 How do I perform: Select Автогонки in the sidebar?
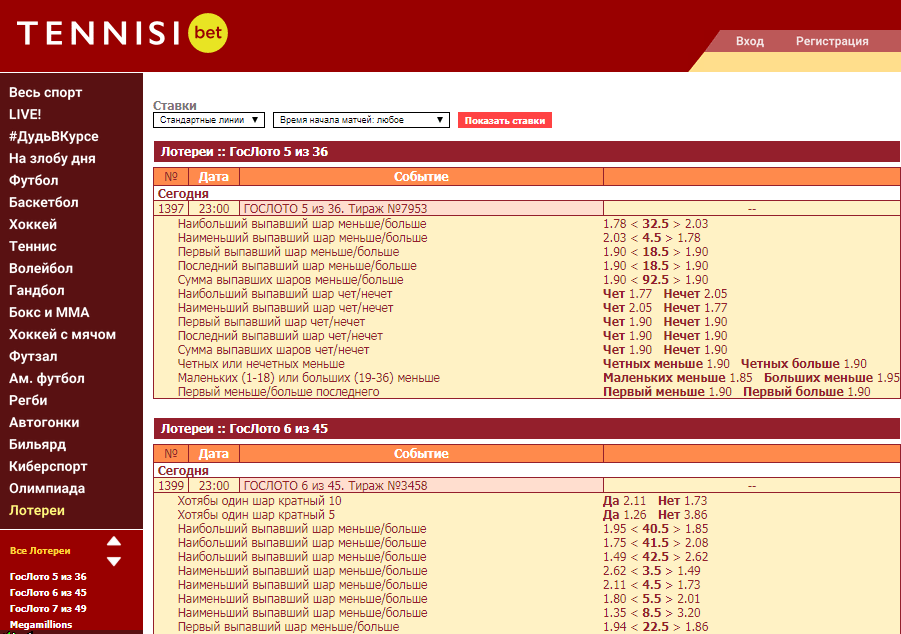pyautogui.click(x=44, y=422)
